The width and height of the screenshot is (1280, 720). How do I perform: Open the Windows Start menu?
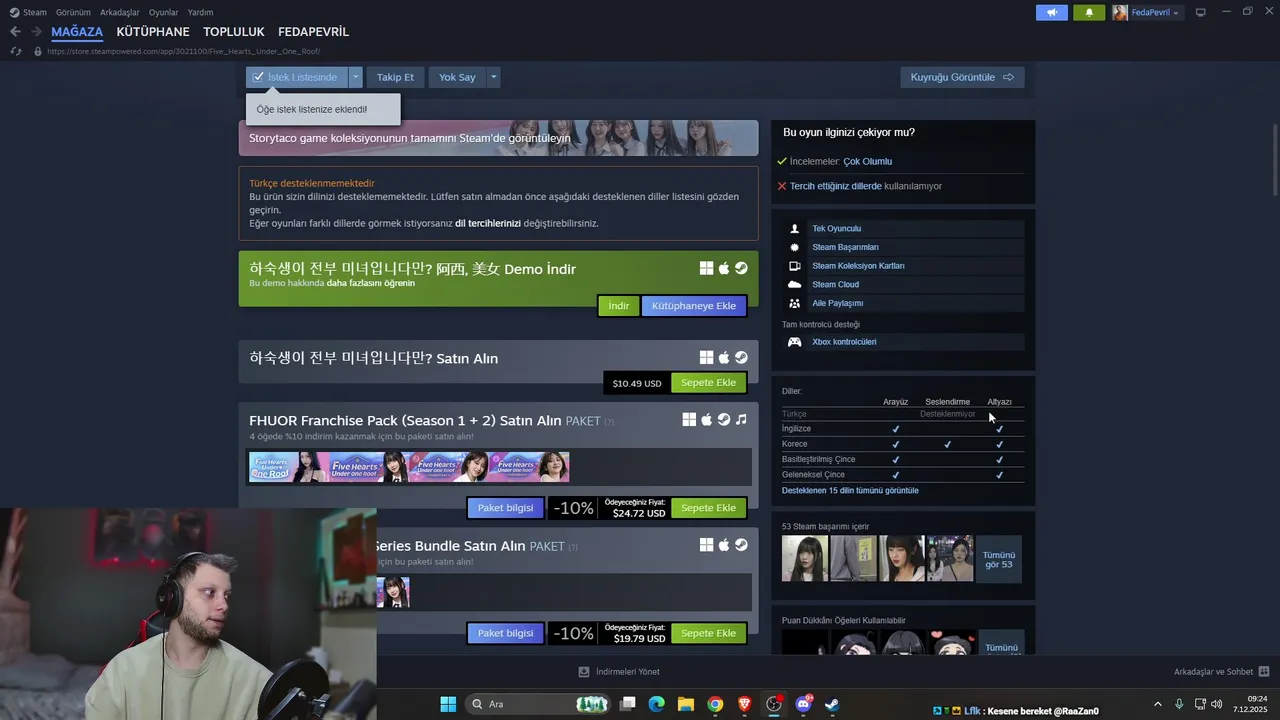point(448,704)
